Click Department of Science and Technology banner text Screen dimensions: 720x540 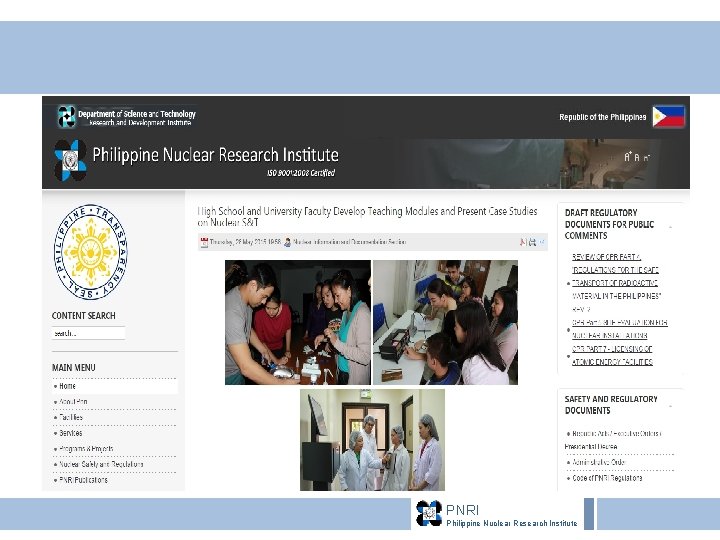(x=137, y=114)
